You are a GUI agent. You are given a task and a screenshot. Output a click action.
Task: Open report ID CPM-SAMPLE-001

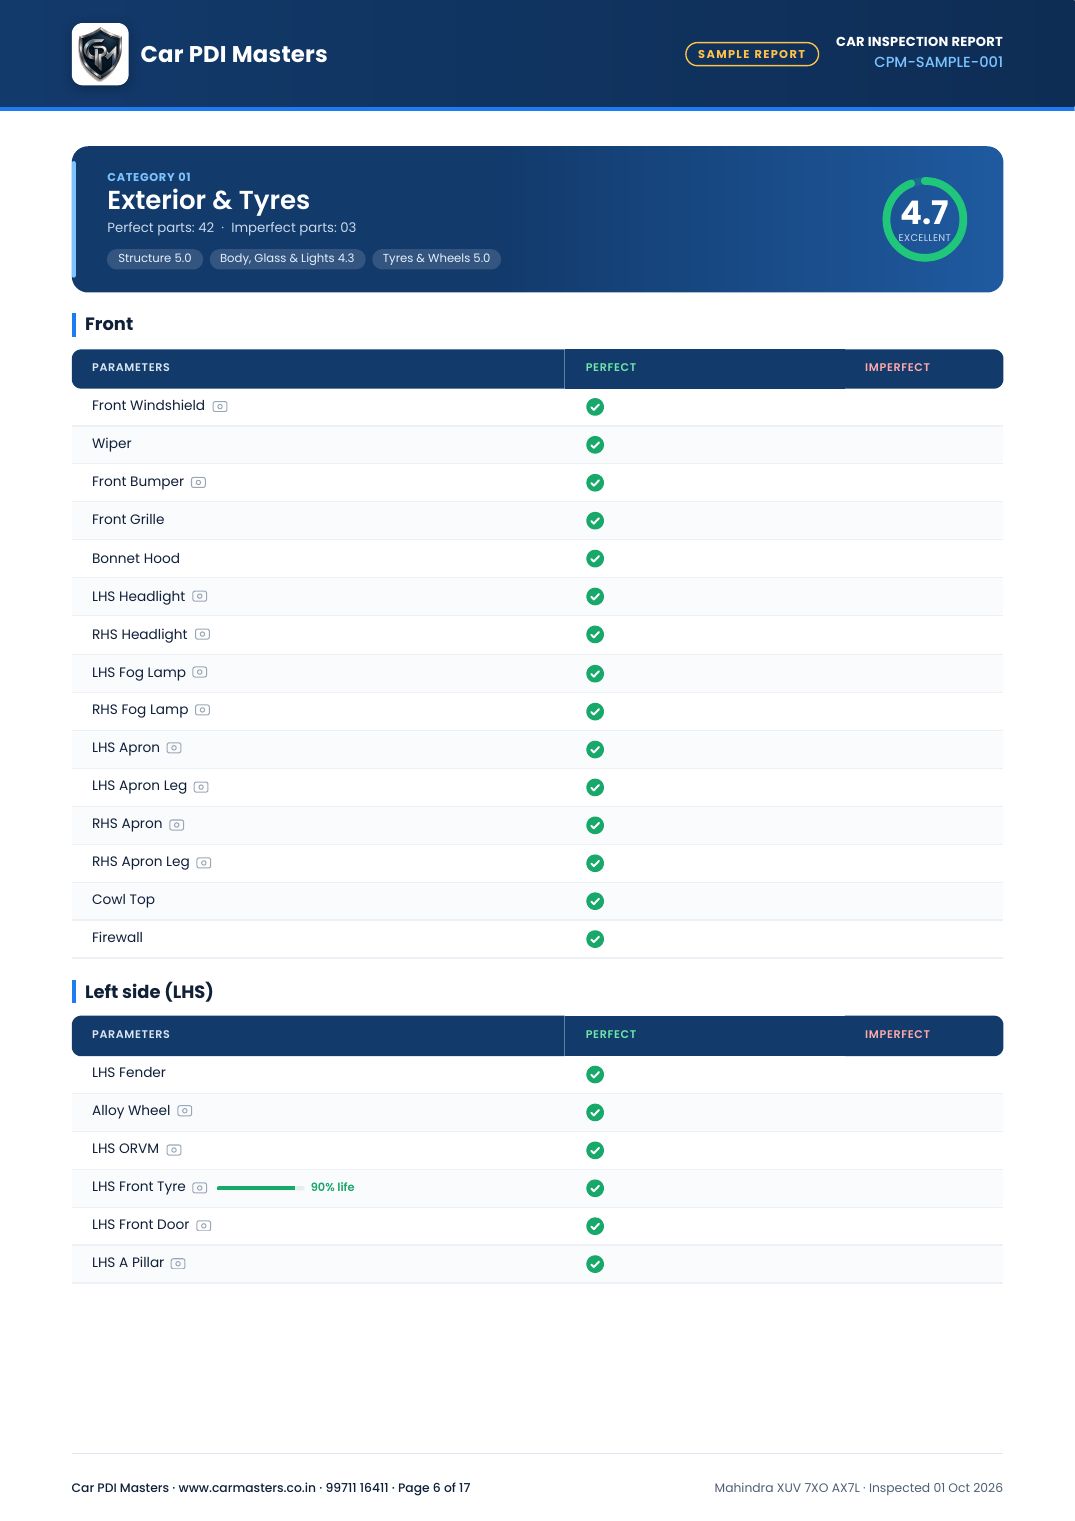click(938, 62)
